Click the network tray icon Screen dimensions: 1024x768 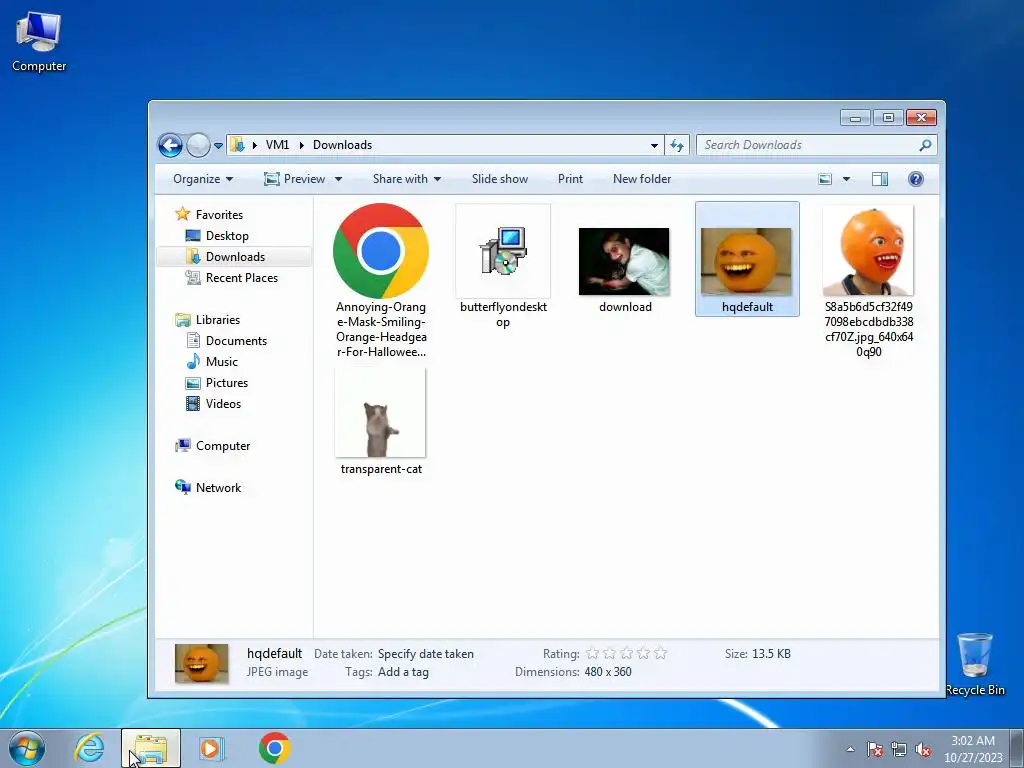click(899, 749)
